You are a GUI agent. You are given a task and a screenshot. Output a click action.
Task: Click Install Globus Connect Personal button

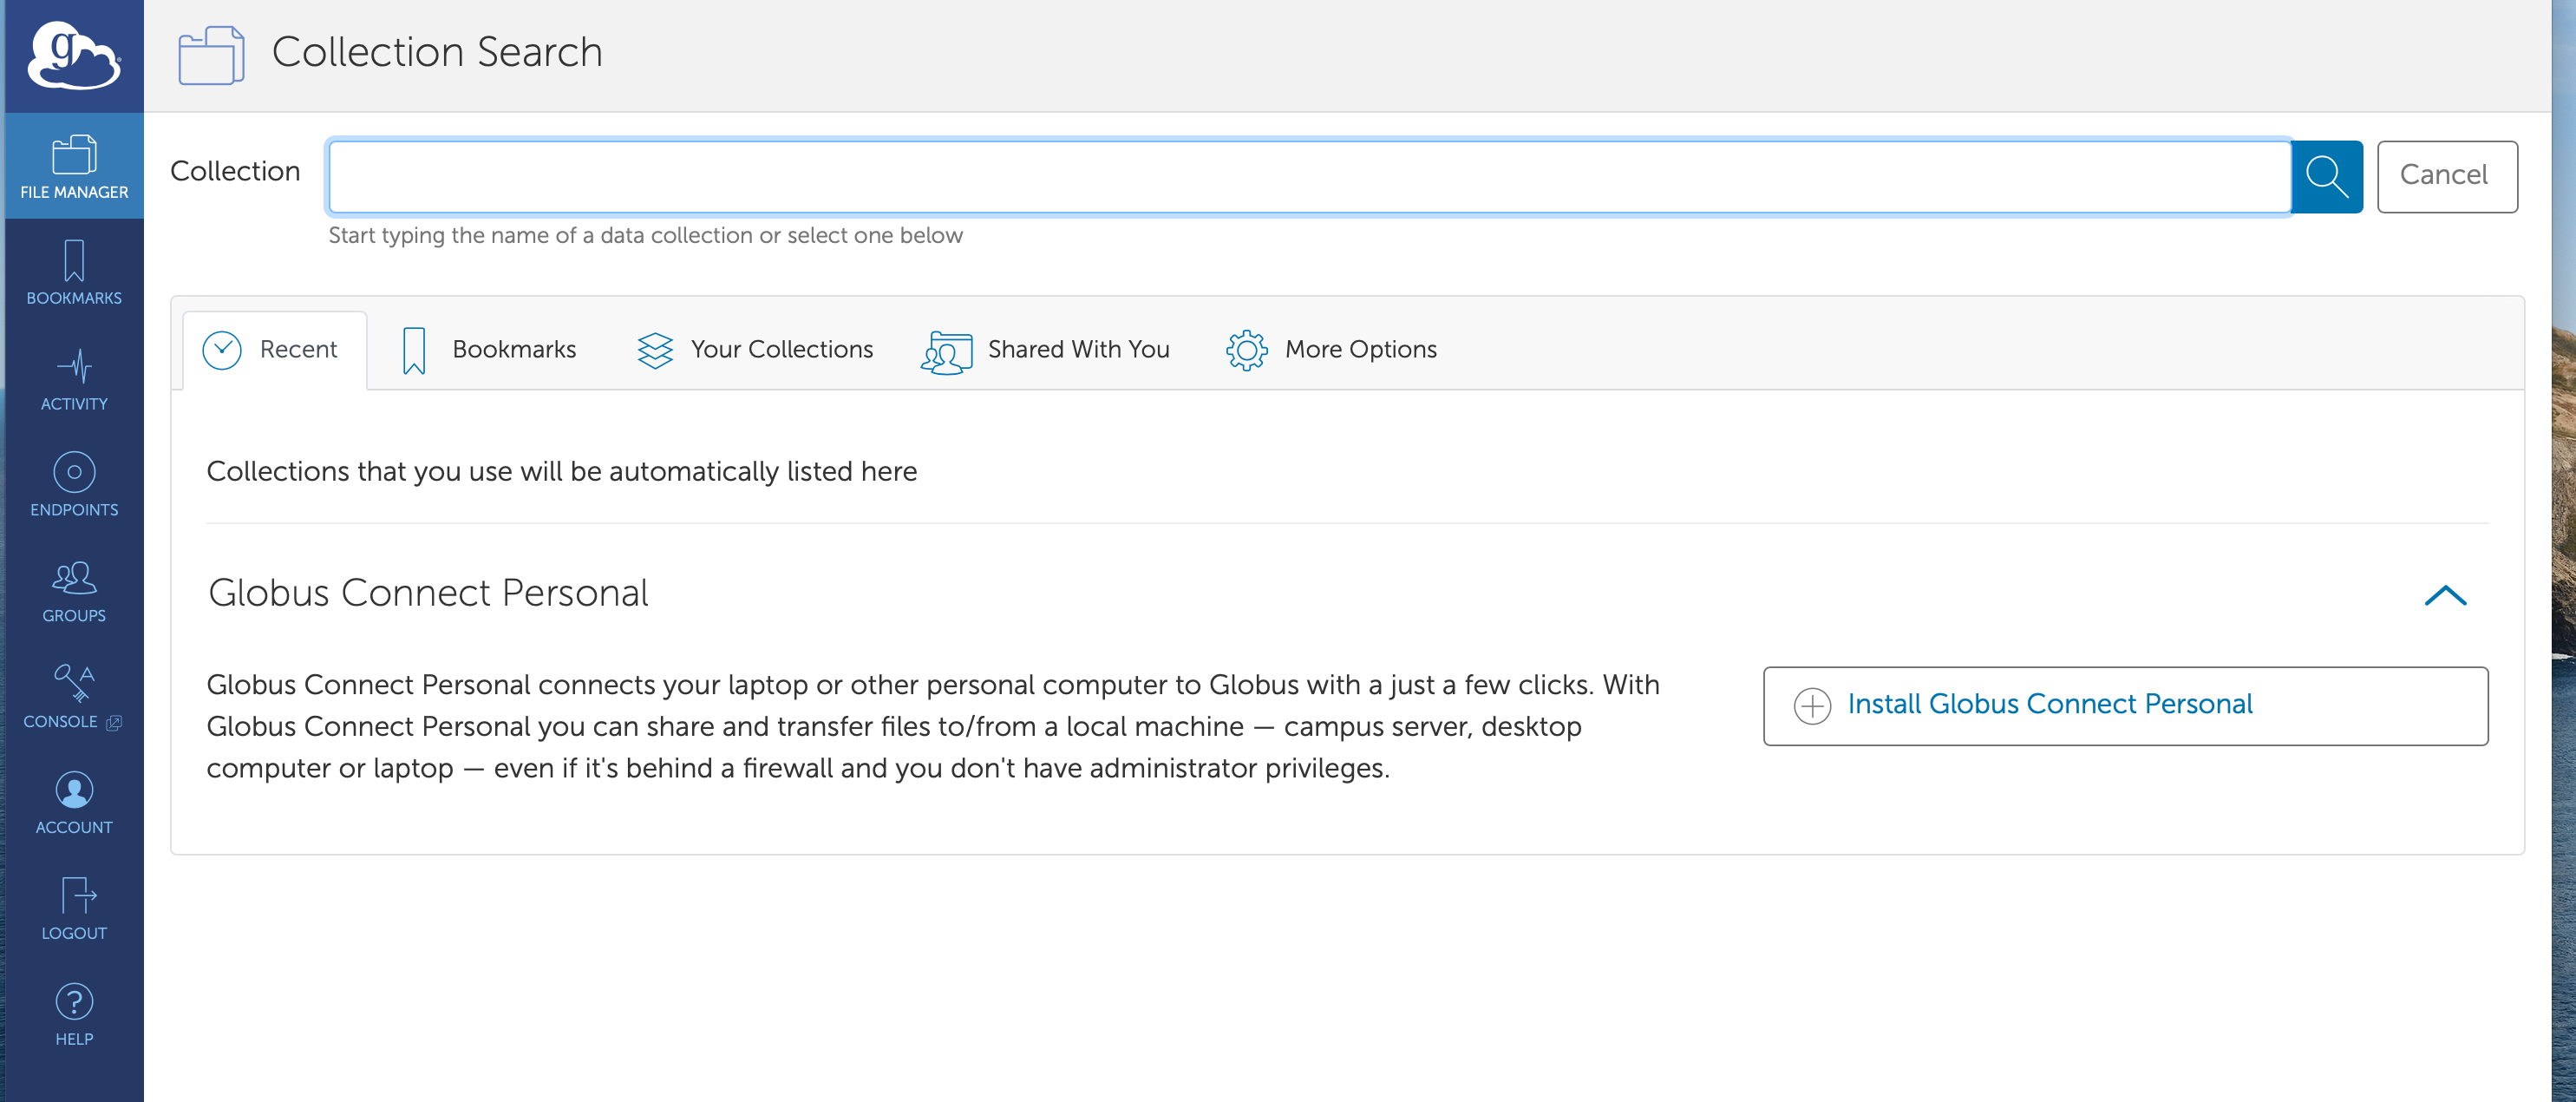(2126, 704)
